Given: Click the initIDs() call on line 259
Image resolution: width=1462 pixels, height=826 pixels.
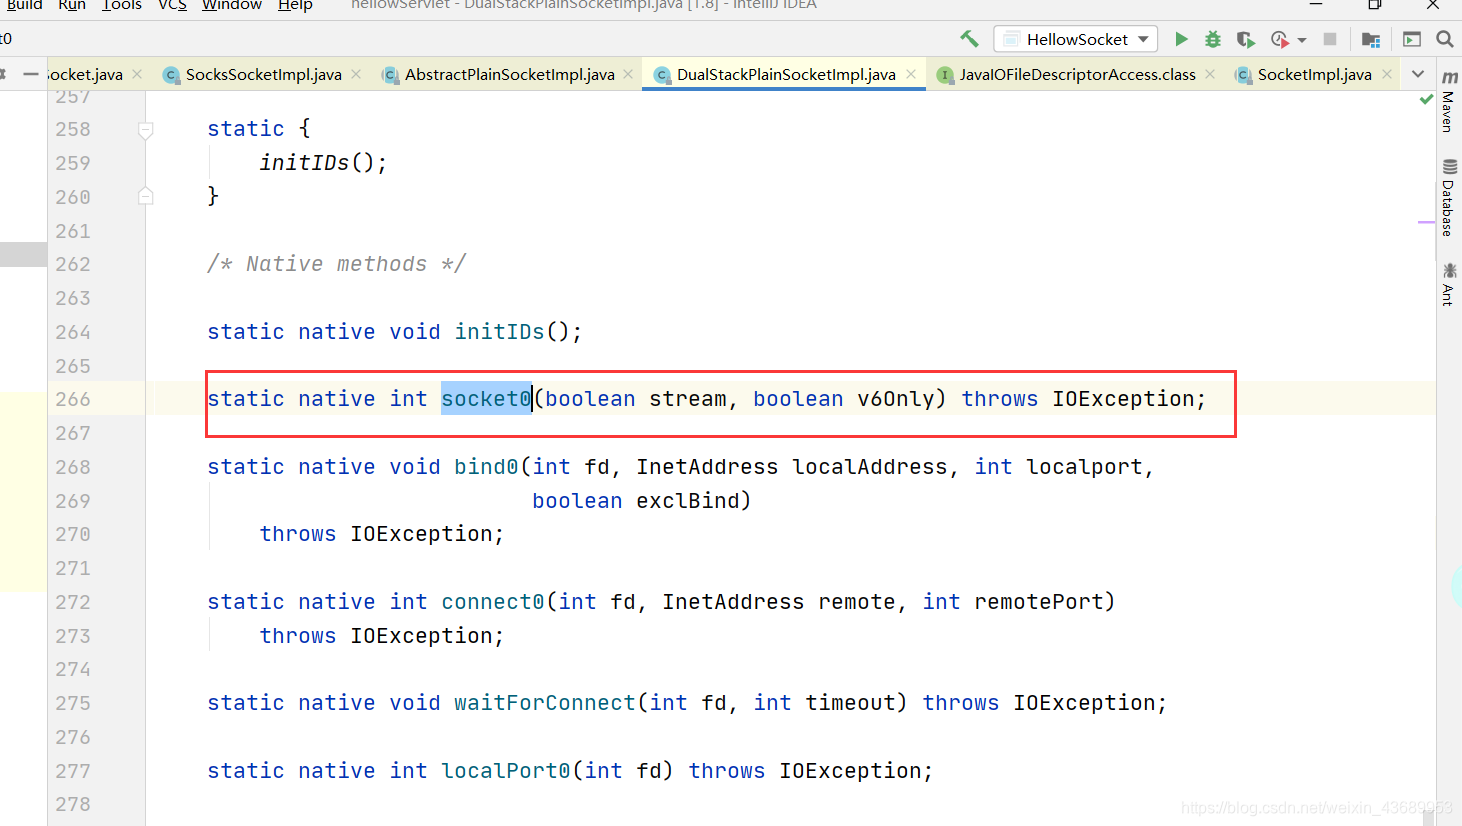Looking at the screenshot, I should click(323, 163).
